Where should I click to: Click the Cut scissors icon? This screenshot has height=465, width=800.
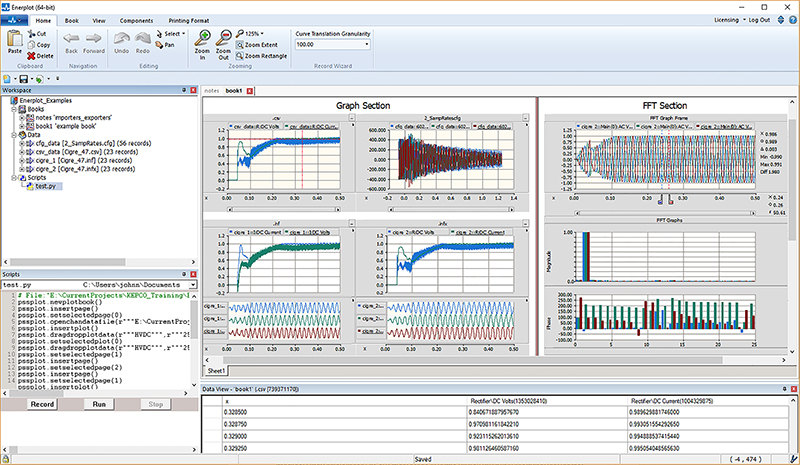point(31,33)
